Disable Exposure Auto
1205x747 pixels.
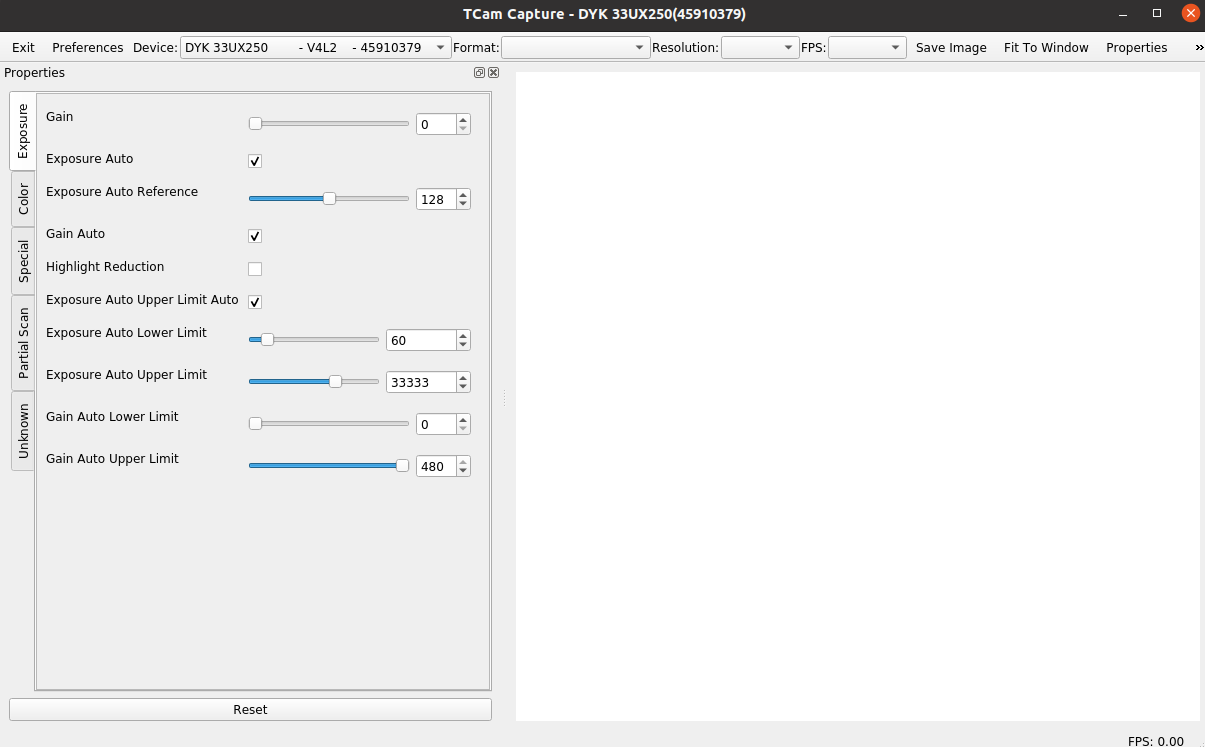[255, 160]
